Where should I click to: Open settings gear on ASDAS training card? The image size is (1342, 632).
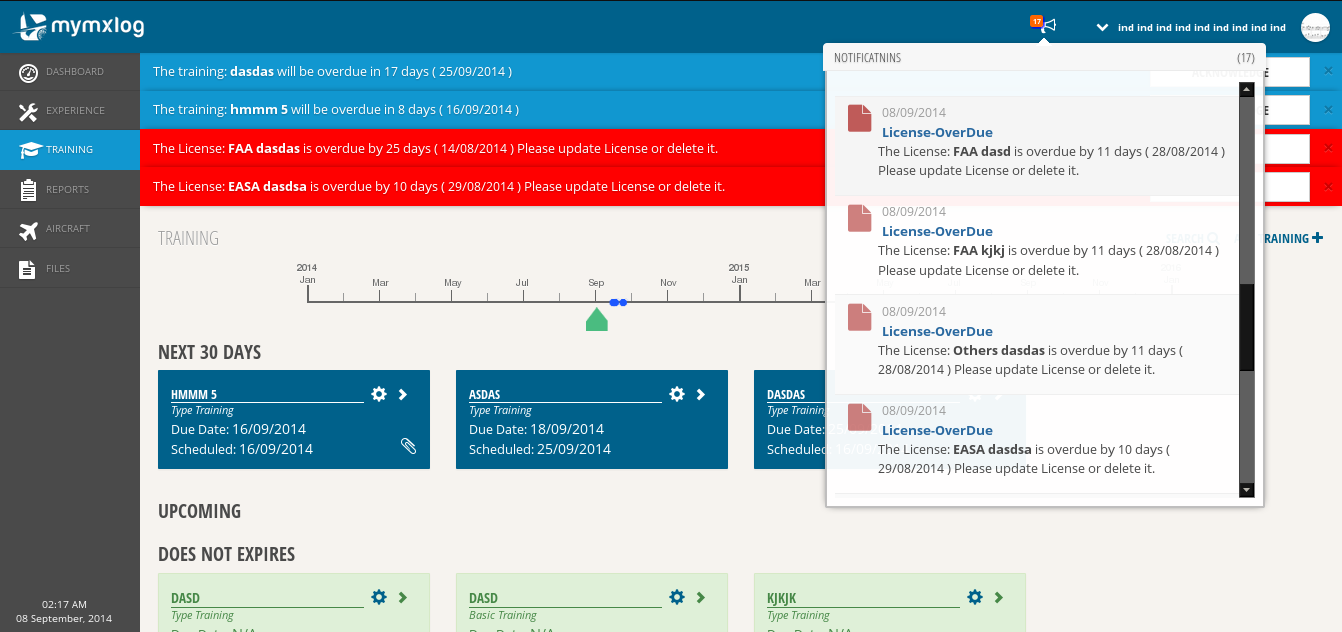click(x=677, y=394)
